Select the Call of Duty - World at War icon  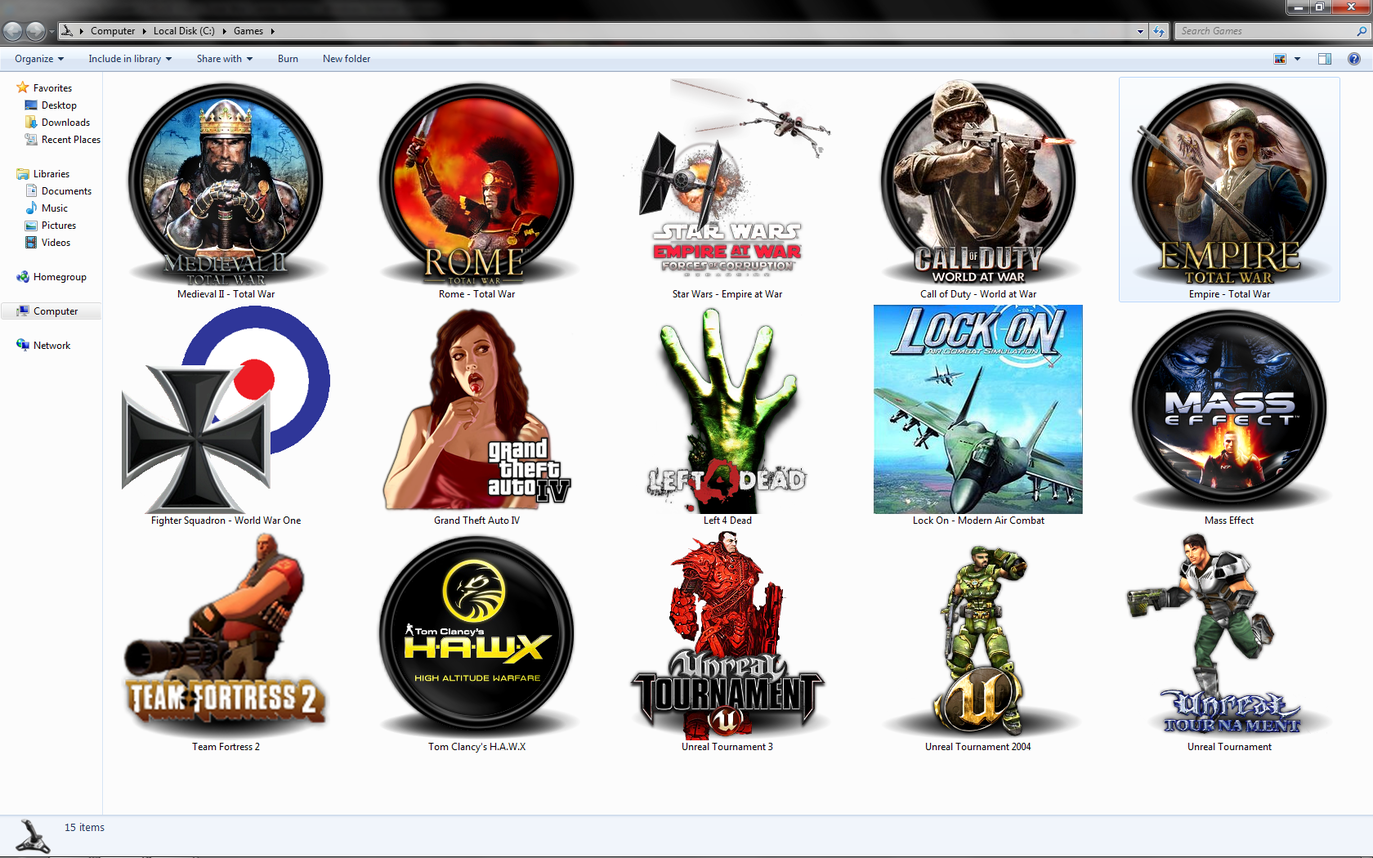click(x=978, y=182)
